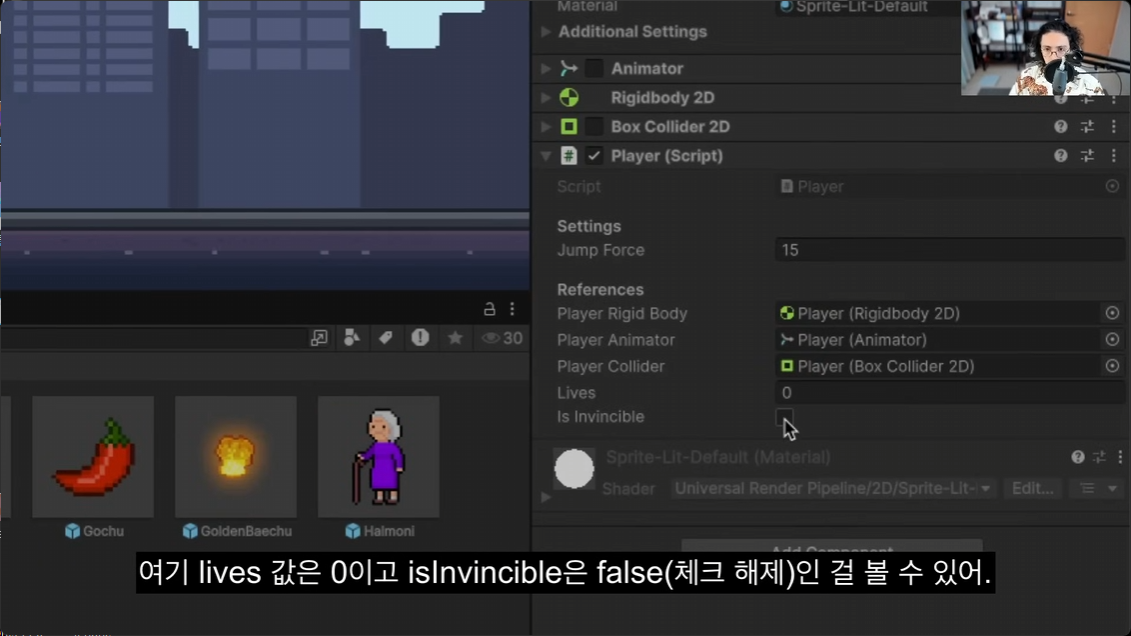Toggle the Animator component checkbox

[594, 69]
